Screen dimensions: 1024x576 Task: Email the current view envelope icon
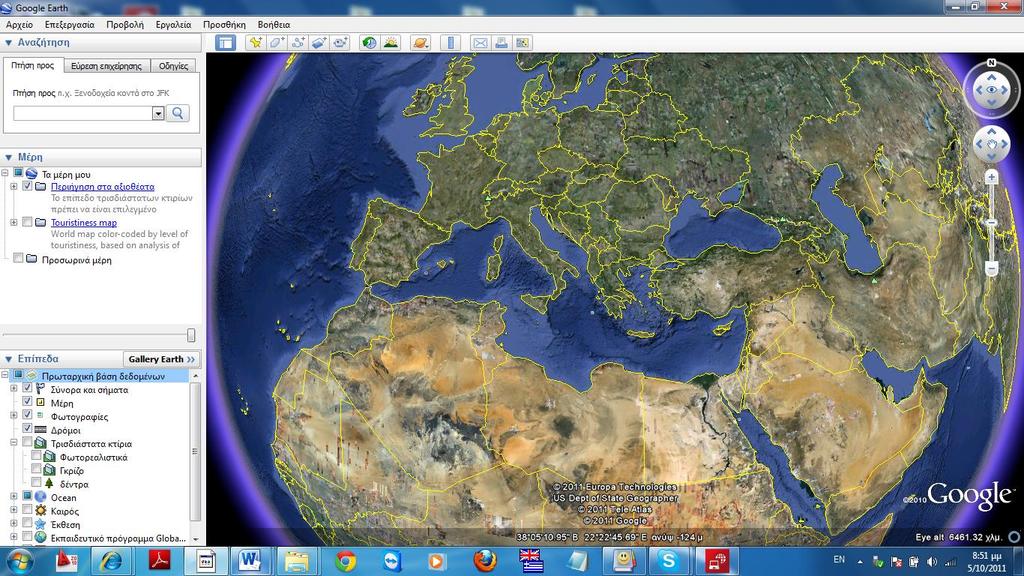pos(480,43)
